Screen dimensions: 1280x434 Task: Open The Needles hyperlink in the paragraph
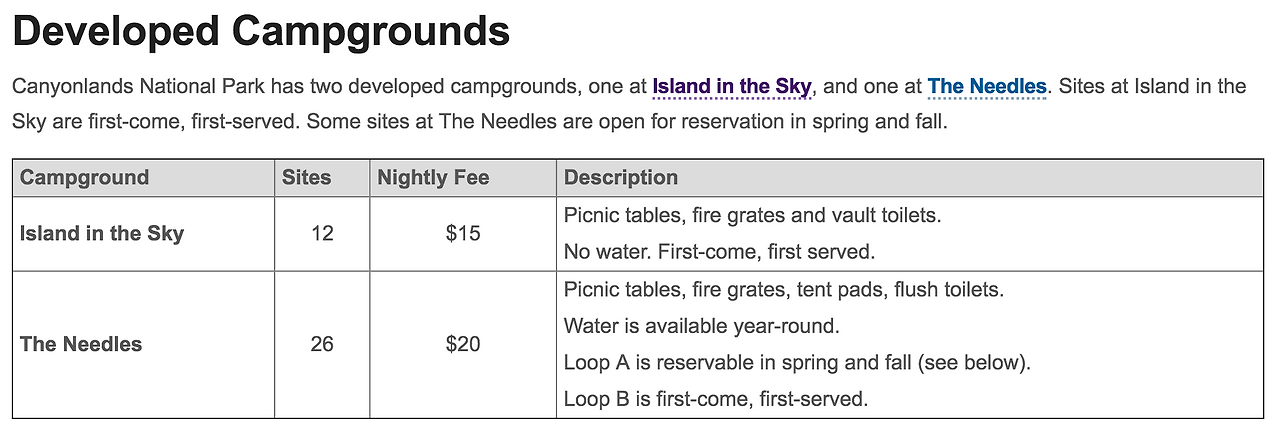987,86
